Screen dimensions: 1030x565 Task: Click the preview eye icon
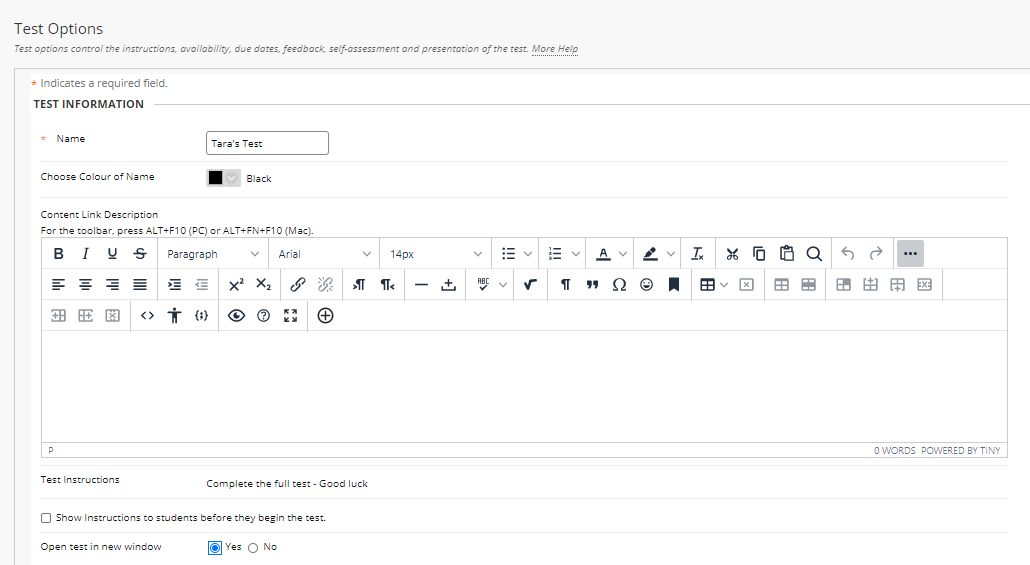click(x=236, y=316)
